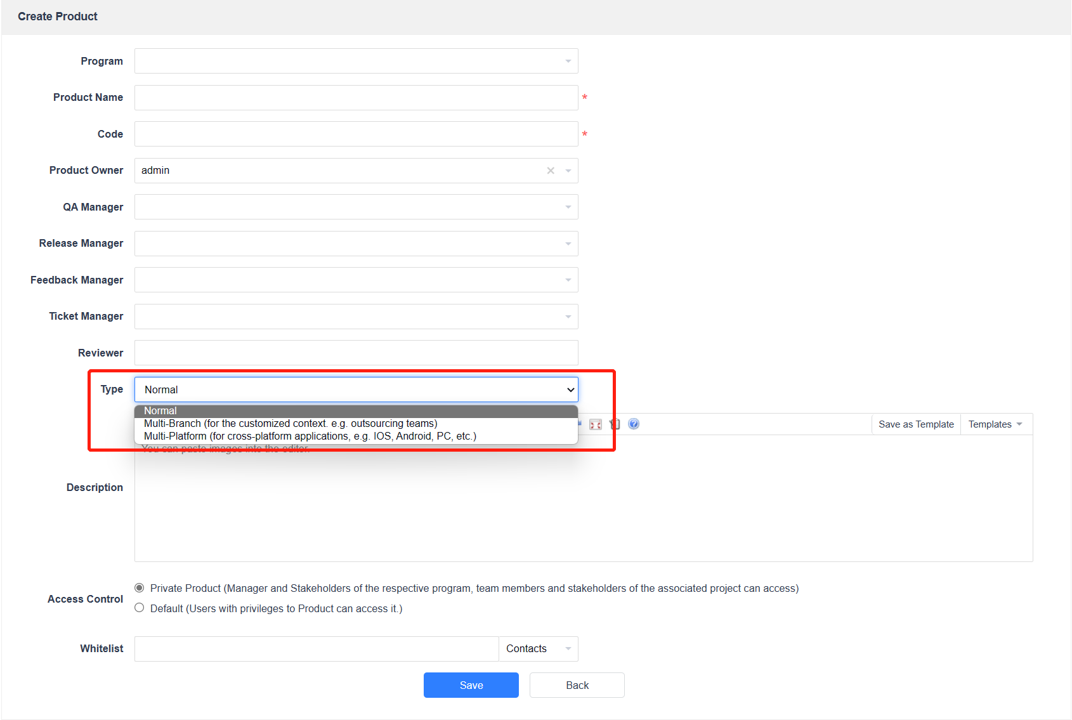
Task: Choose Multi-Platform option in Type list
Action: coord(310,437)
